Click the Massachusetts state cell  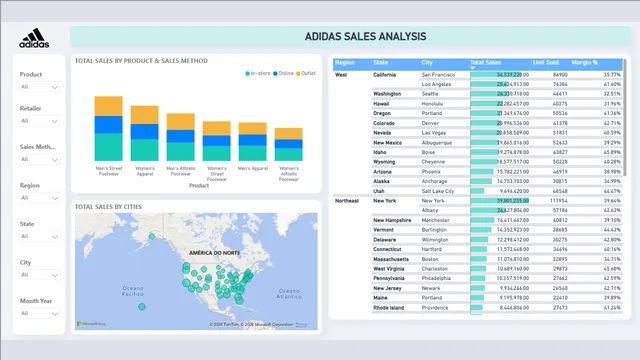pyautogui.click(x=391, y=259)
